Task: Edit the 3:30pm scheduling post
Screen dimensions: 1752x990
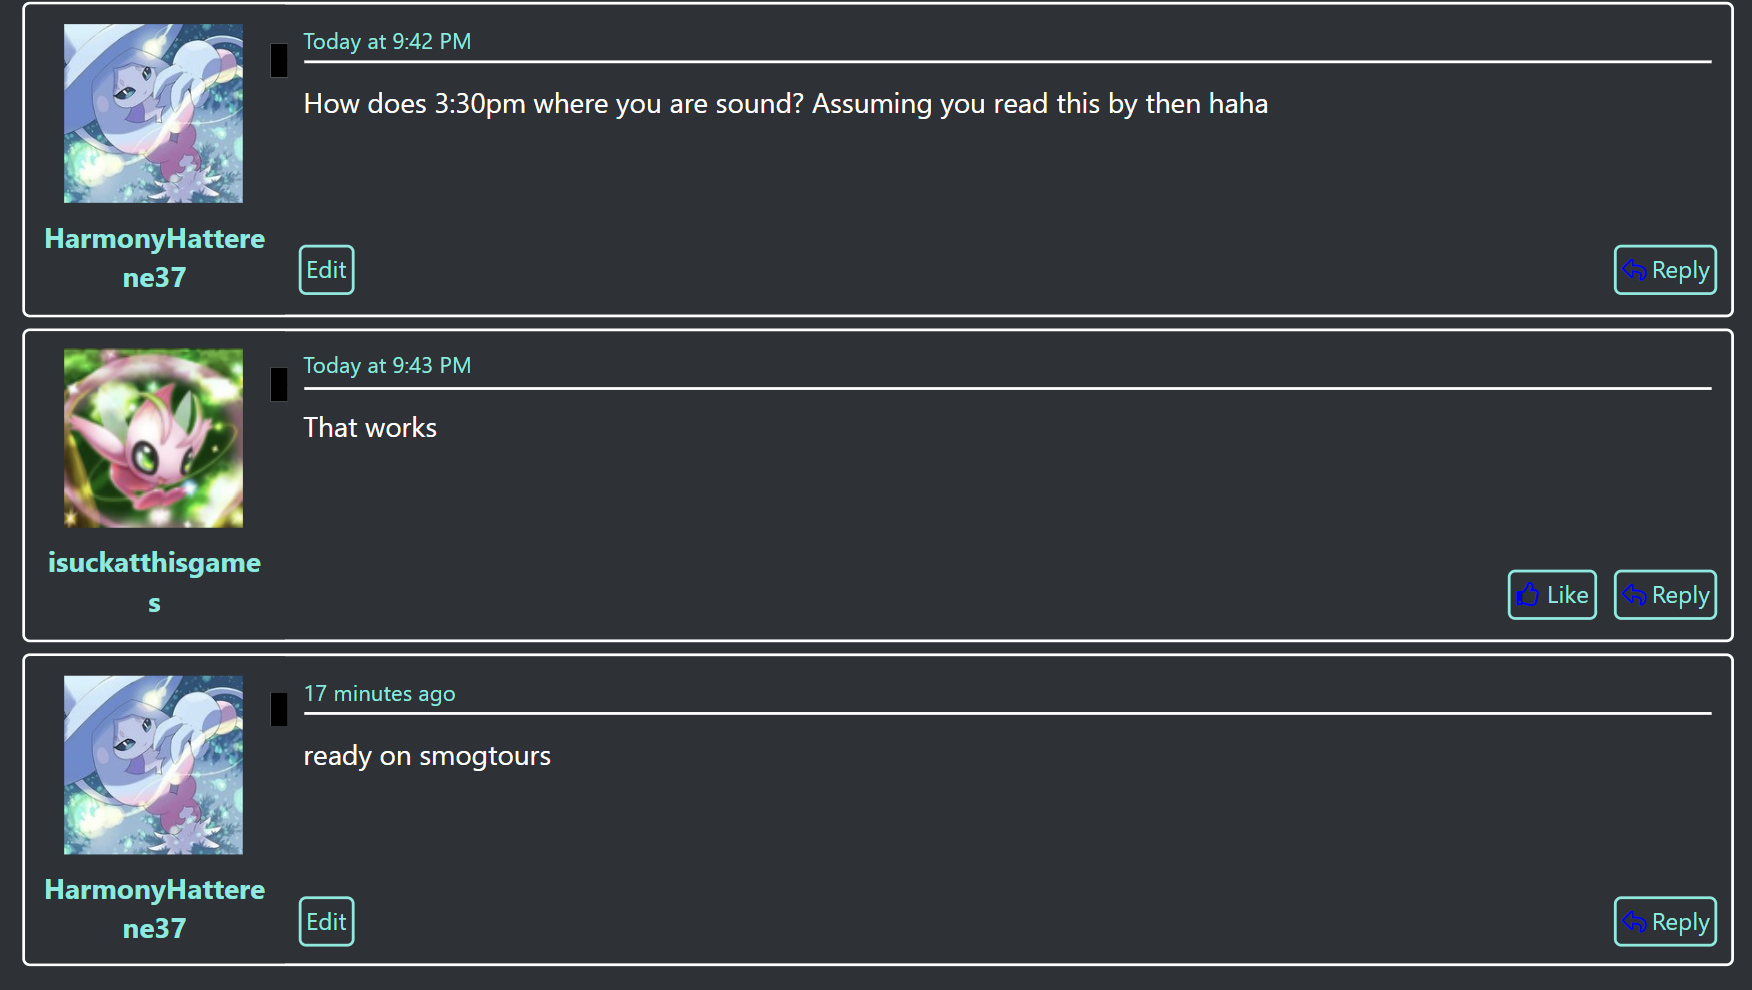Action: pos(326,270)
